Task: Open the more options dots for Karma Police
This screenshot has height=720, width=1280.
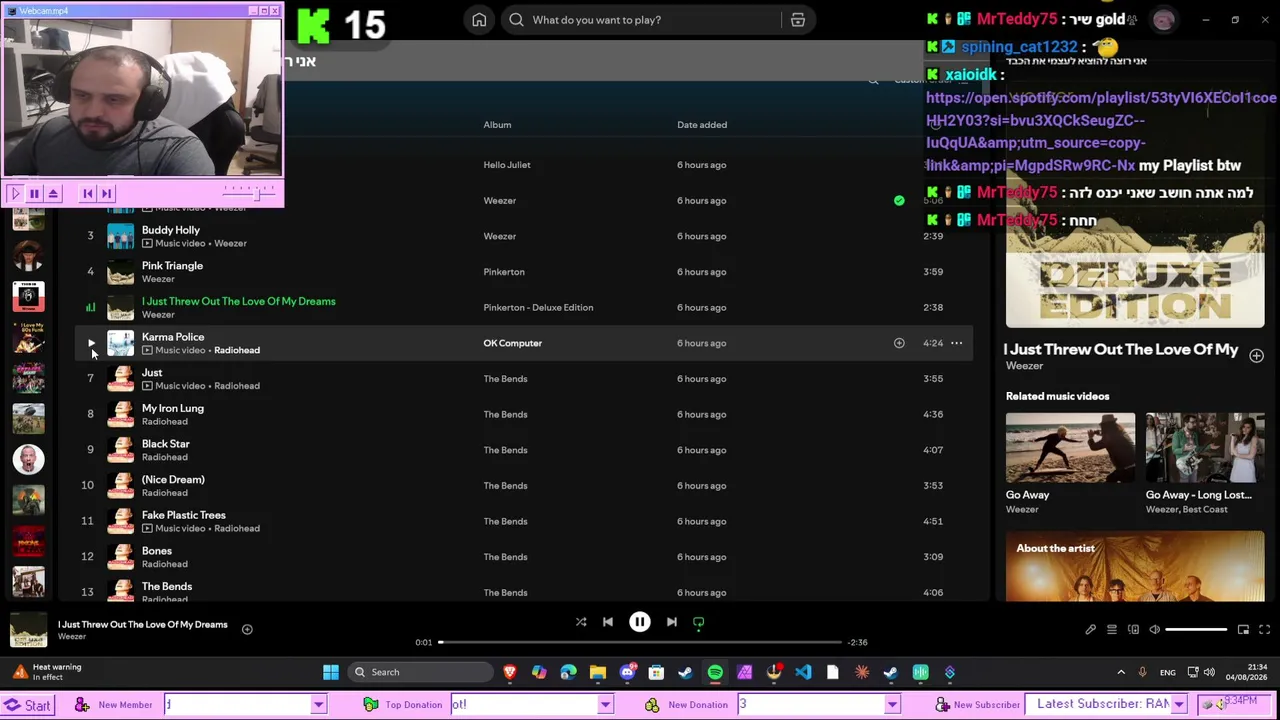Action: (956, 343)
